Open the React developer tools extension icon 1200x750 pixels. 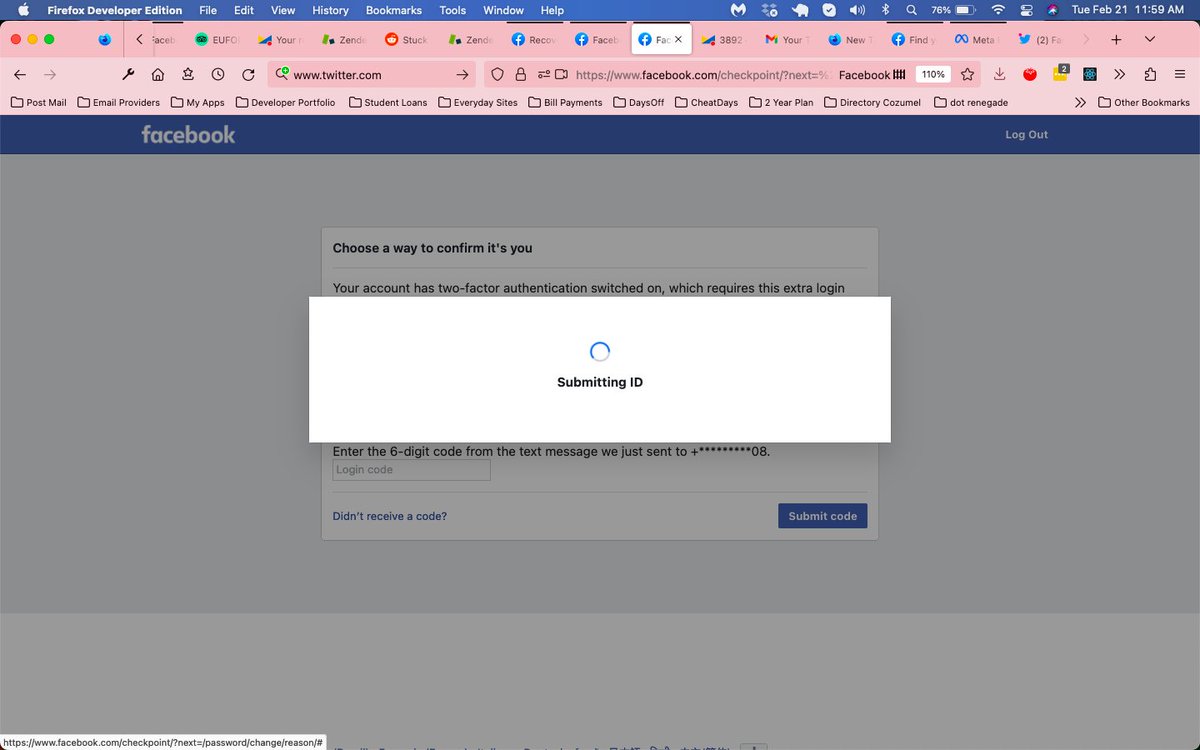[1090, 74]
